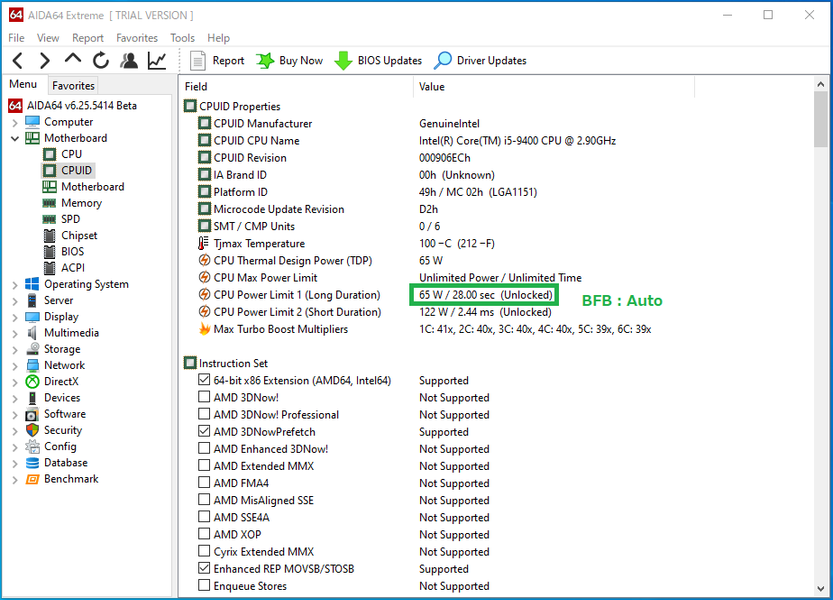Select the Operating System Windows icon

tap(32, 284)
